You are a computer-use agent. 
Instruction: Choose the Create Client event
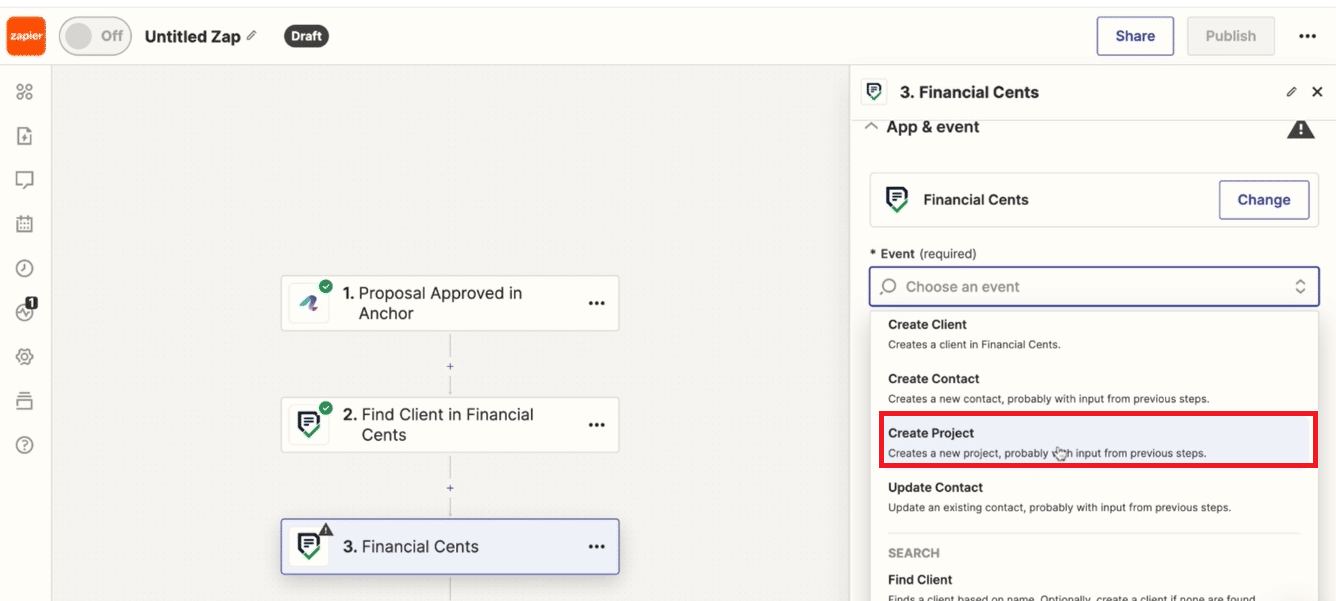click(1094, 334)
